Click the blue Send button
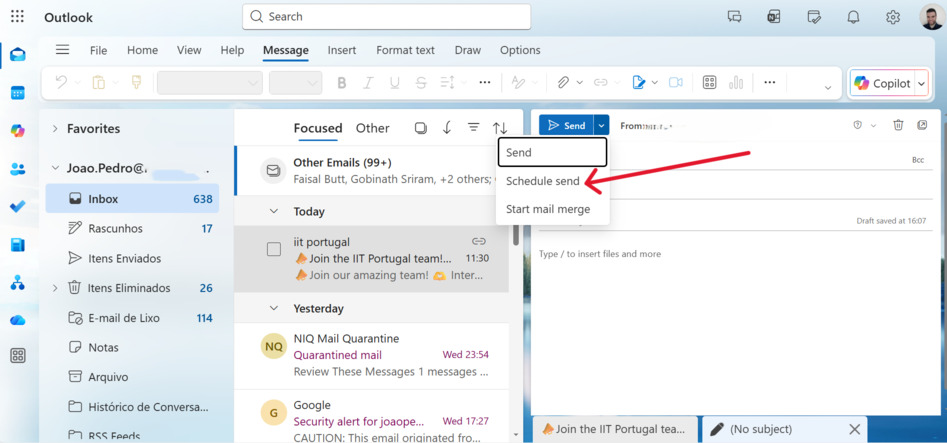947x443 pixels. coord(566,125)
